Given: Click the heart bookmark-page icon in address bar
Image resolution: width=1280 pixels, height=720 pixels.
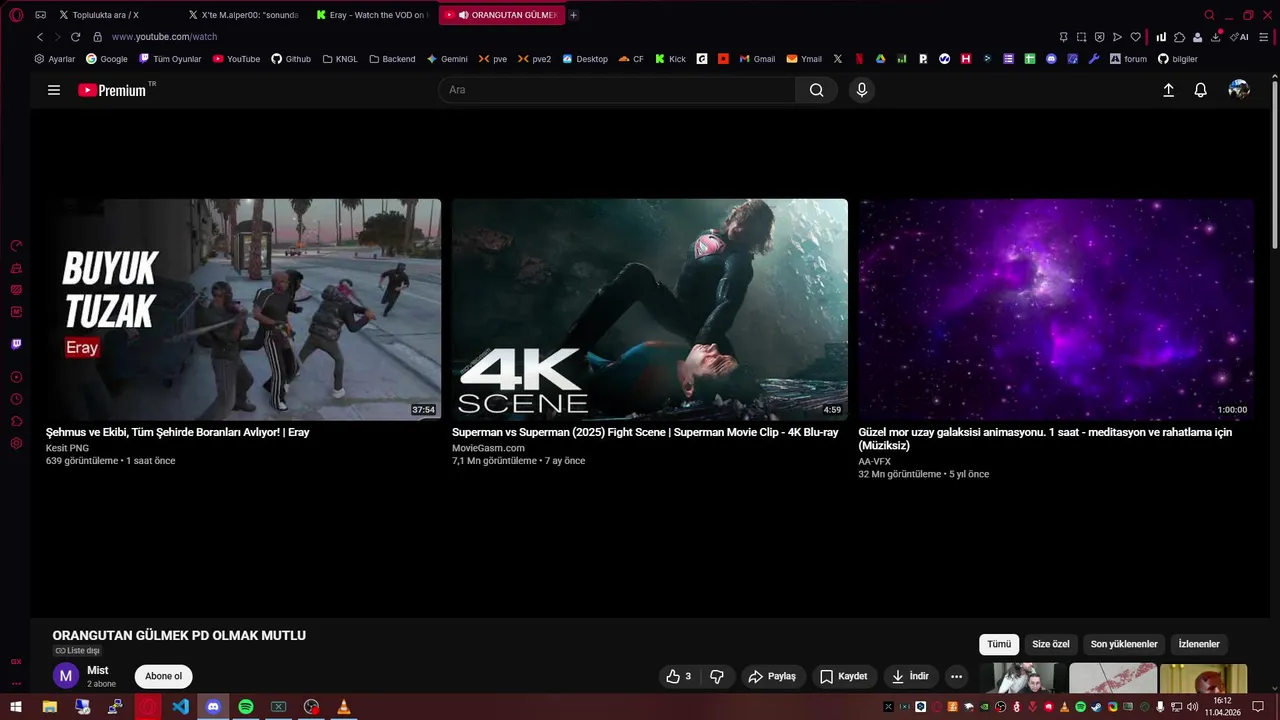Looking at the screenshot, I should (x=1136, y=37).
